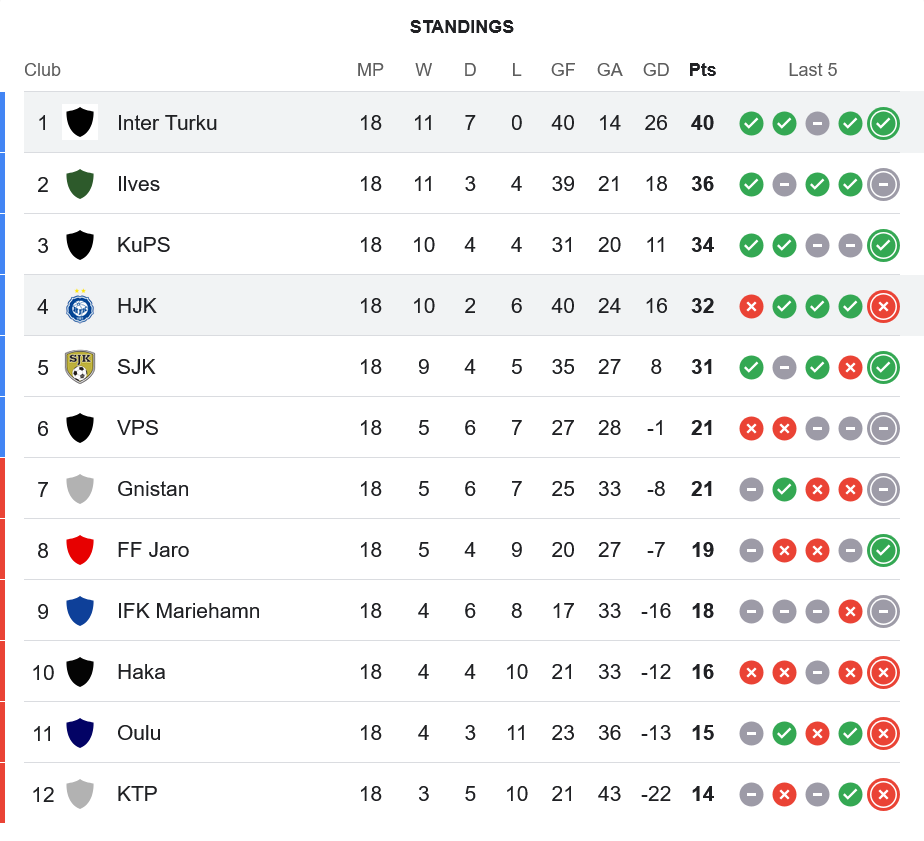Image resolution: width=924 pixels, height=841 pixels.
Task: Click the GD column header
Action: [656, 70]
